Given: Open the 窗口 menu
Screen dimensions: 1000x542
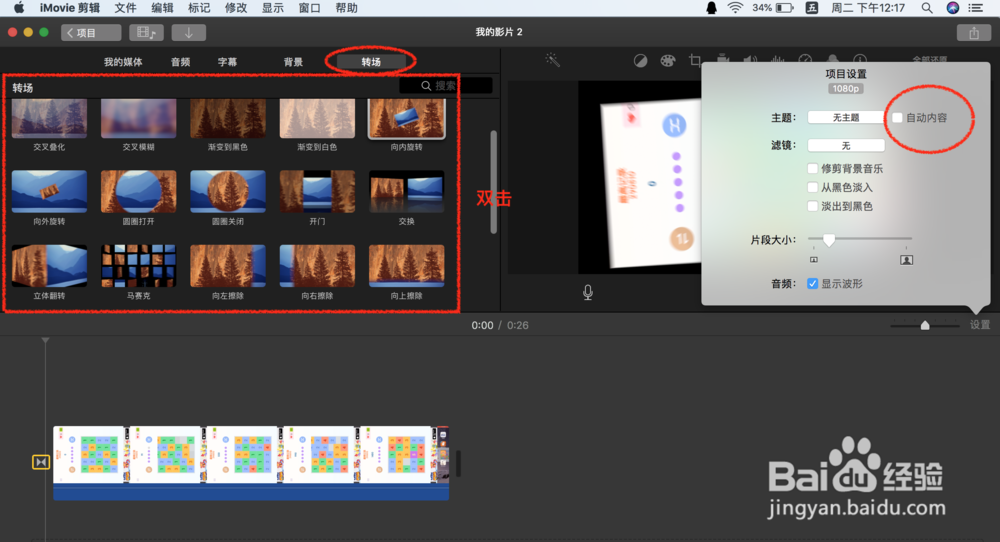Looking at the screenshot, I should click(310, 8).
